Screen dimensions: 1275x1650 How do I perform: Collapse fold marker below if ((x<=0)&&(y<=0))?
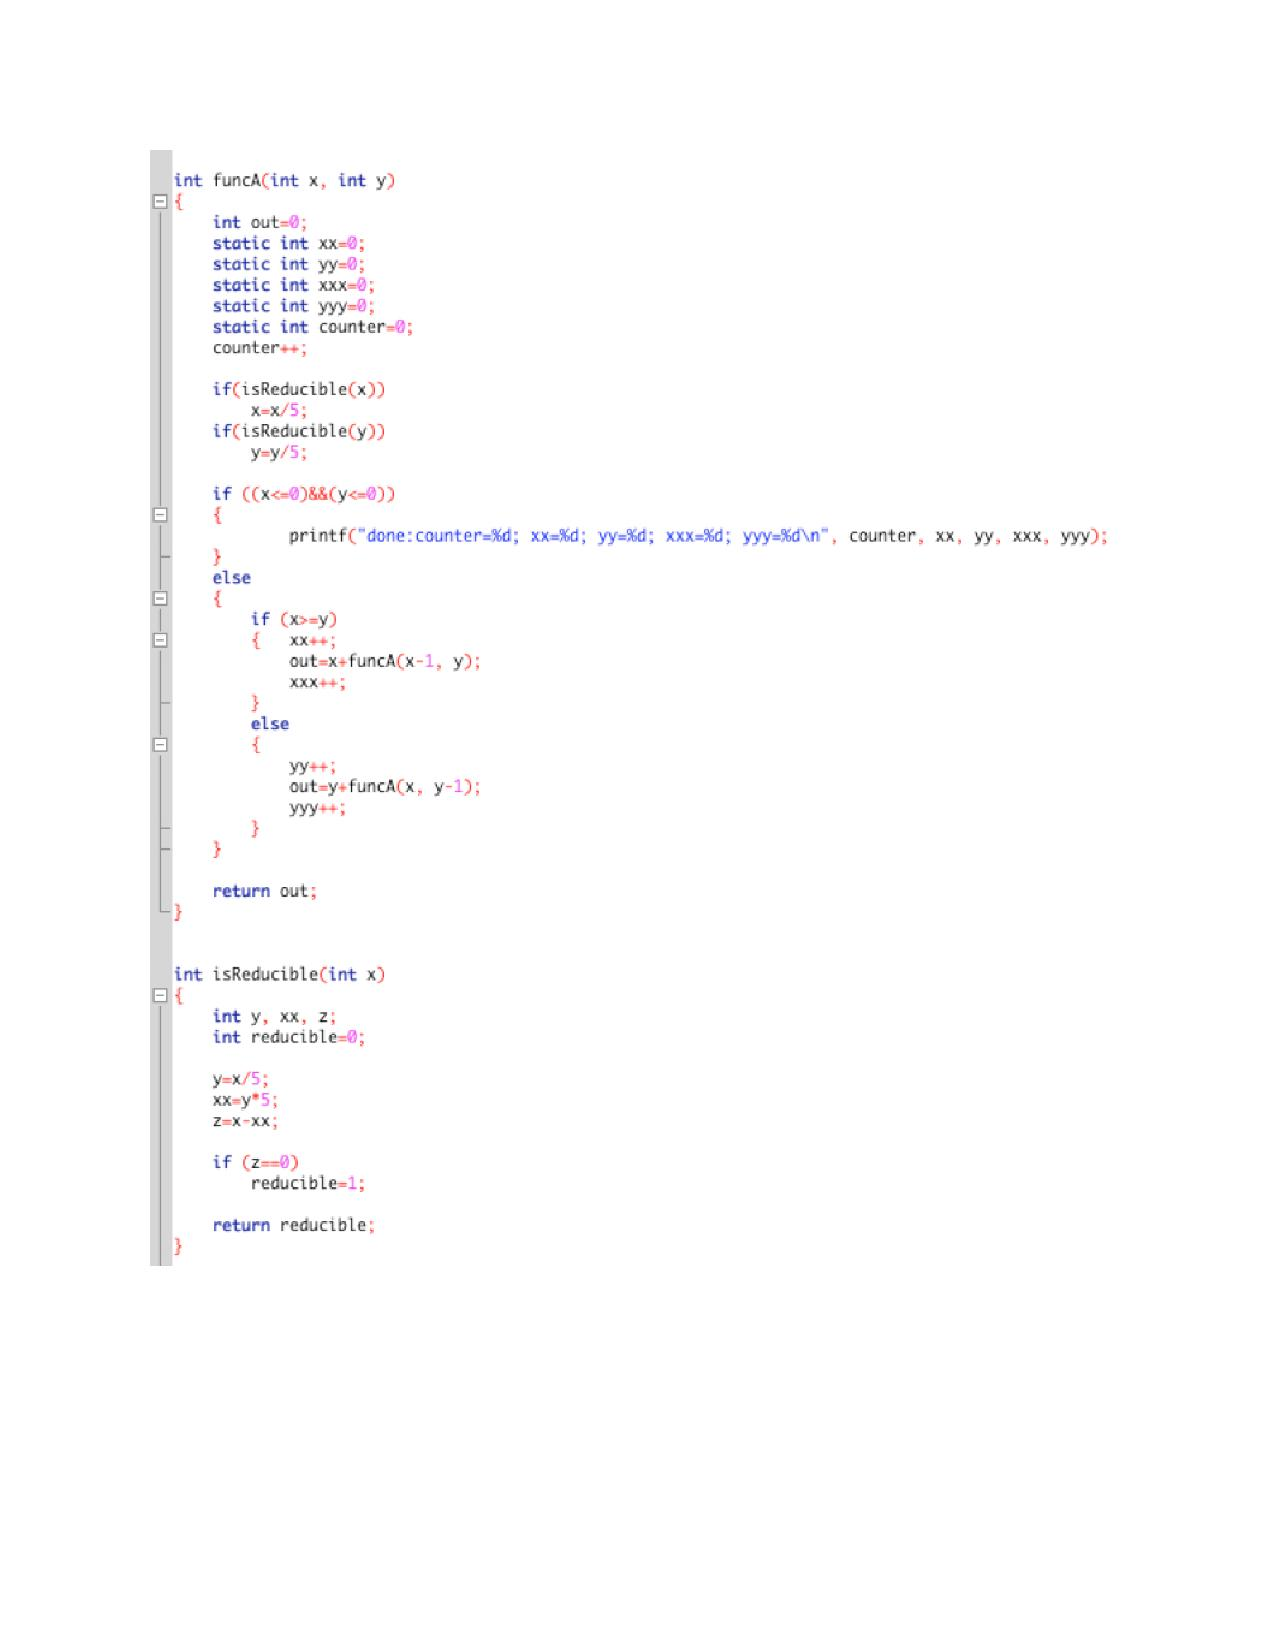tap(159, 515)
